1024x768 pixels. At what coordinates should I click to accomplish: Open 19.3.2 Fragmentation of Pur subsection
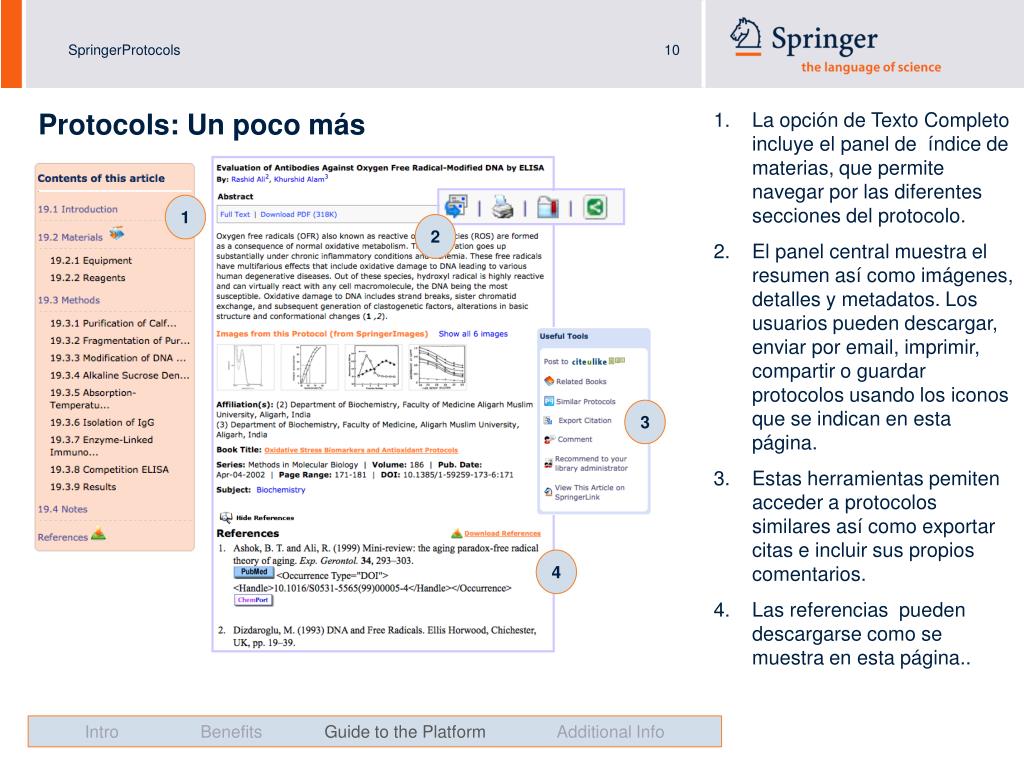(x=120, y=341)
